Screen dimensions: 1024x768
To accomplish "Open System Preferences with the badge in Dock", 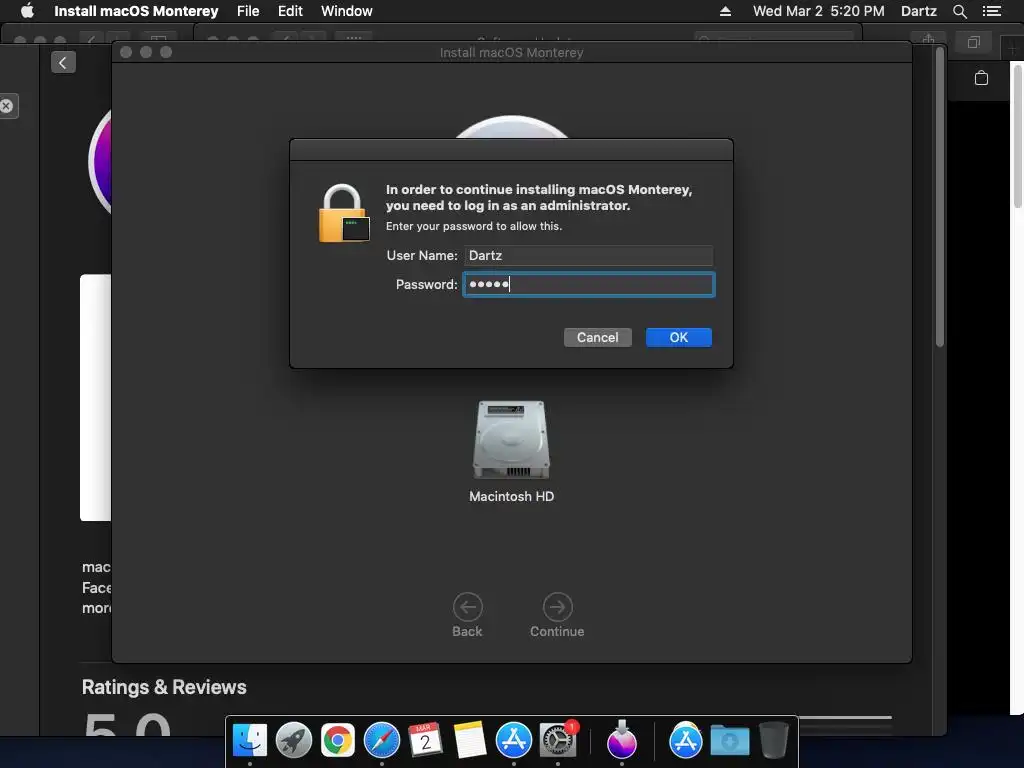I will pos(558,741).
